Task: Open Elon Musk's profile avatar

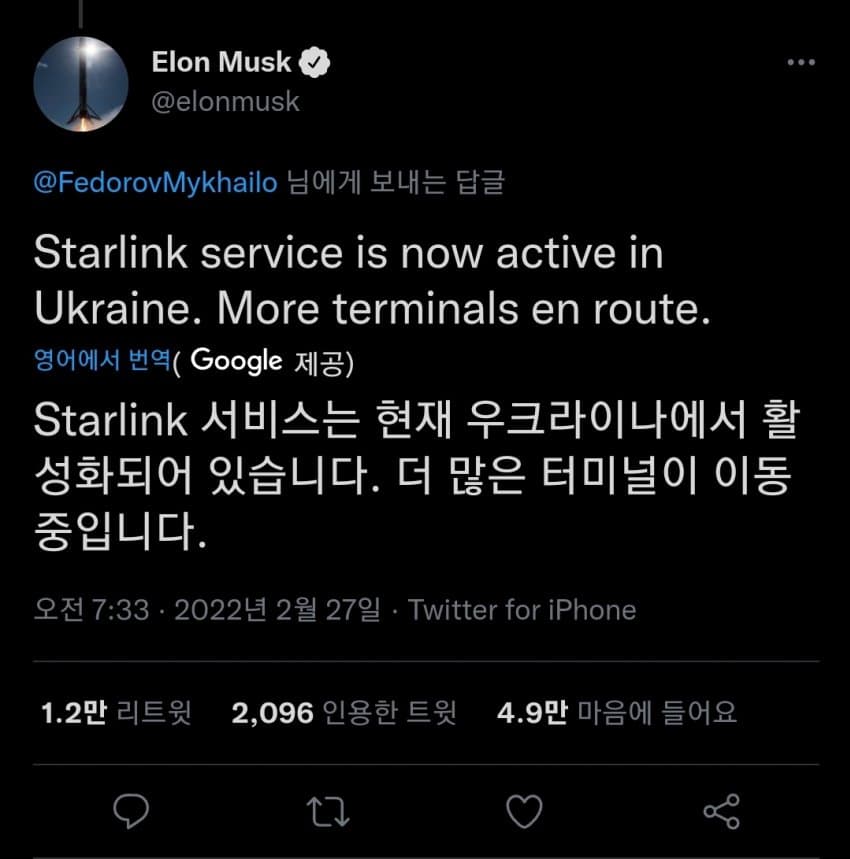Action: [x=81, y=84]
